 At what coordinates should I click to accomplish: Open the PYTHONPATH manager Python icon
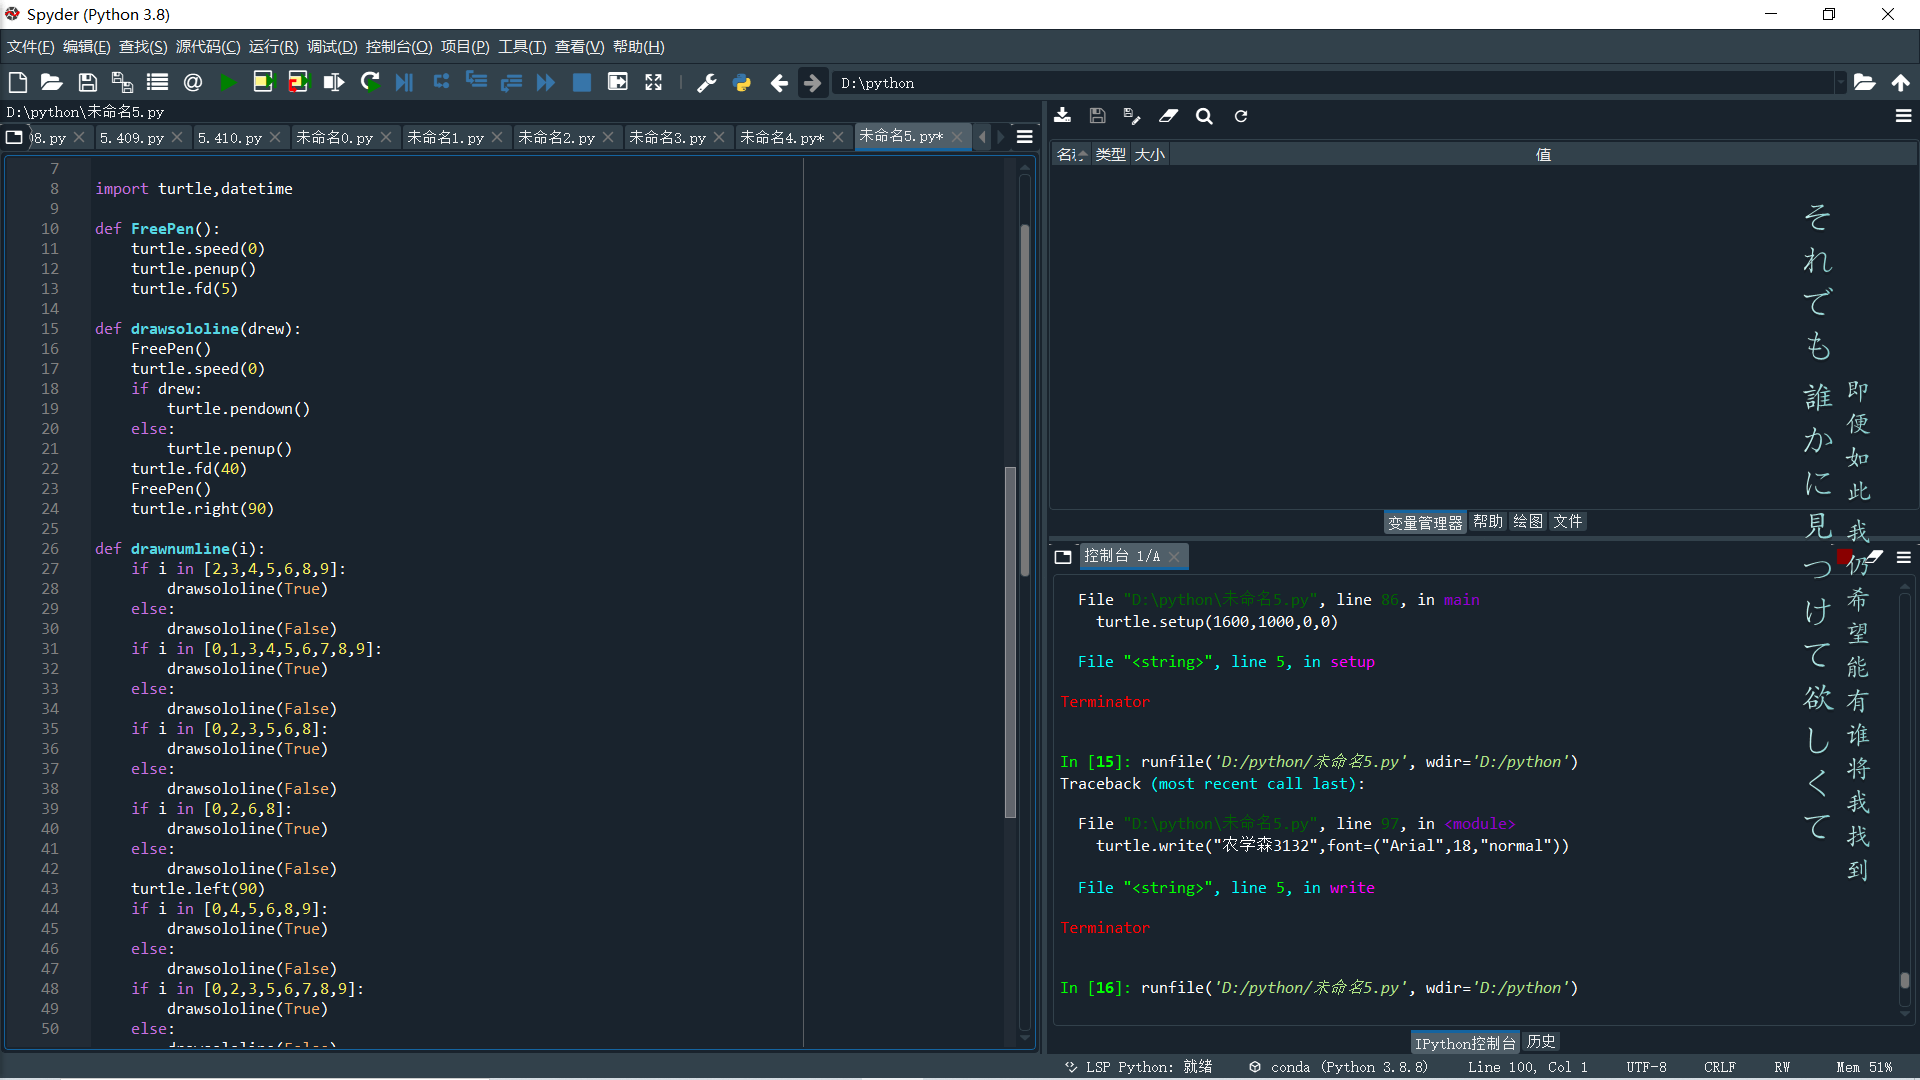tap(742, 83)
